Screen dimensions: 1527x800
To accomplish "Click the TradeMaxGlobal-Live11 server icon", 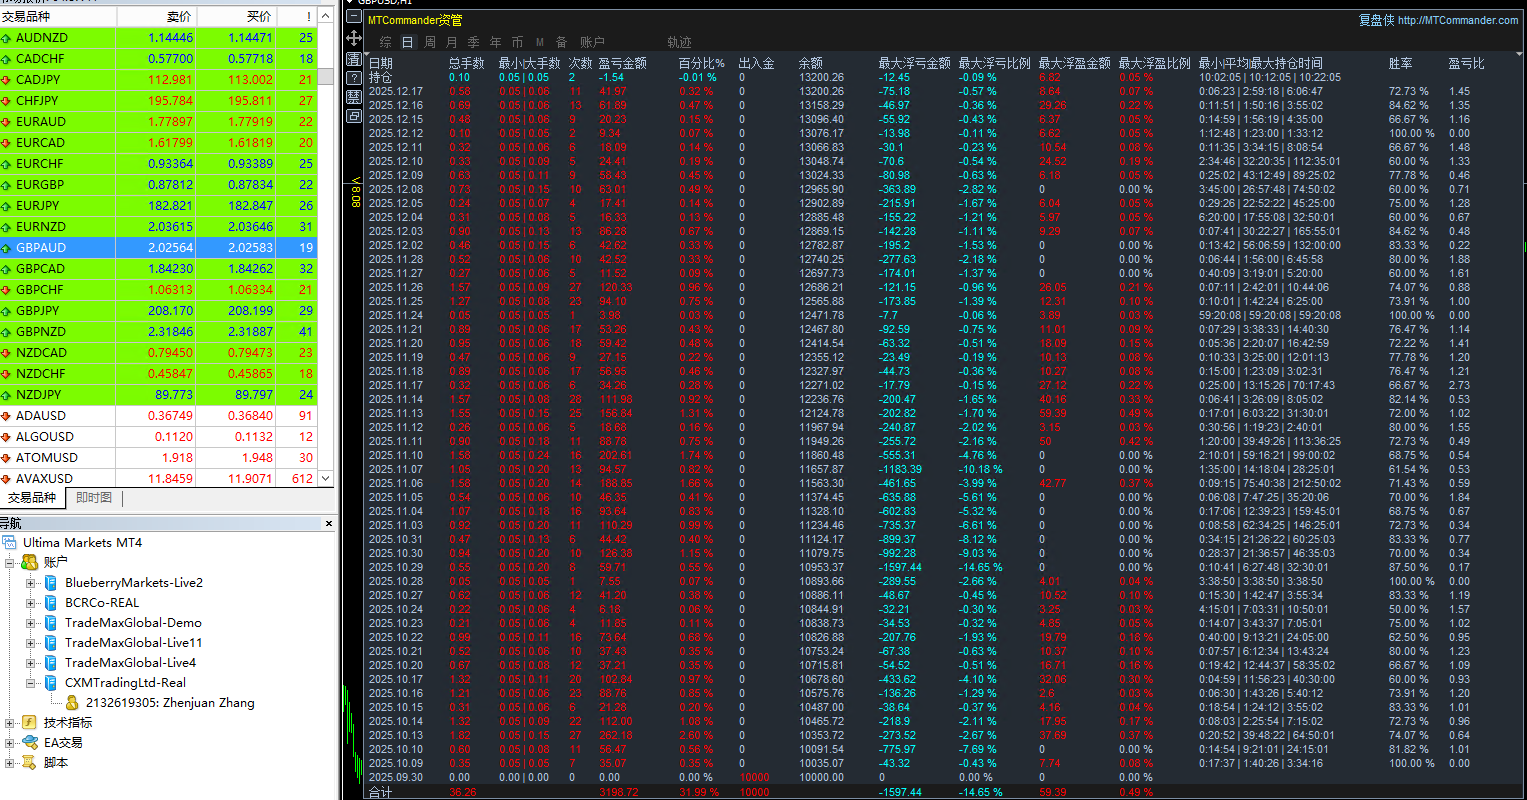I will [x=51, y=643].
